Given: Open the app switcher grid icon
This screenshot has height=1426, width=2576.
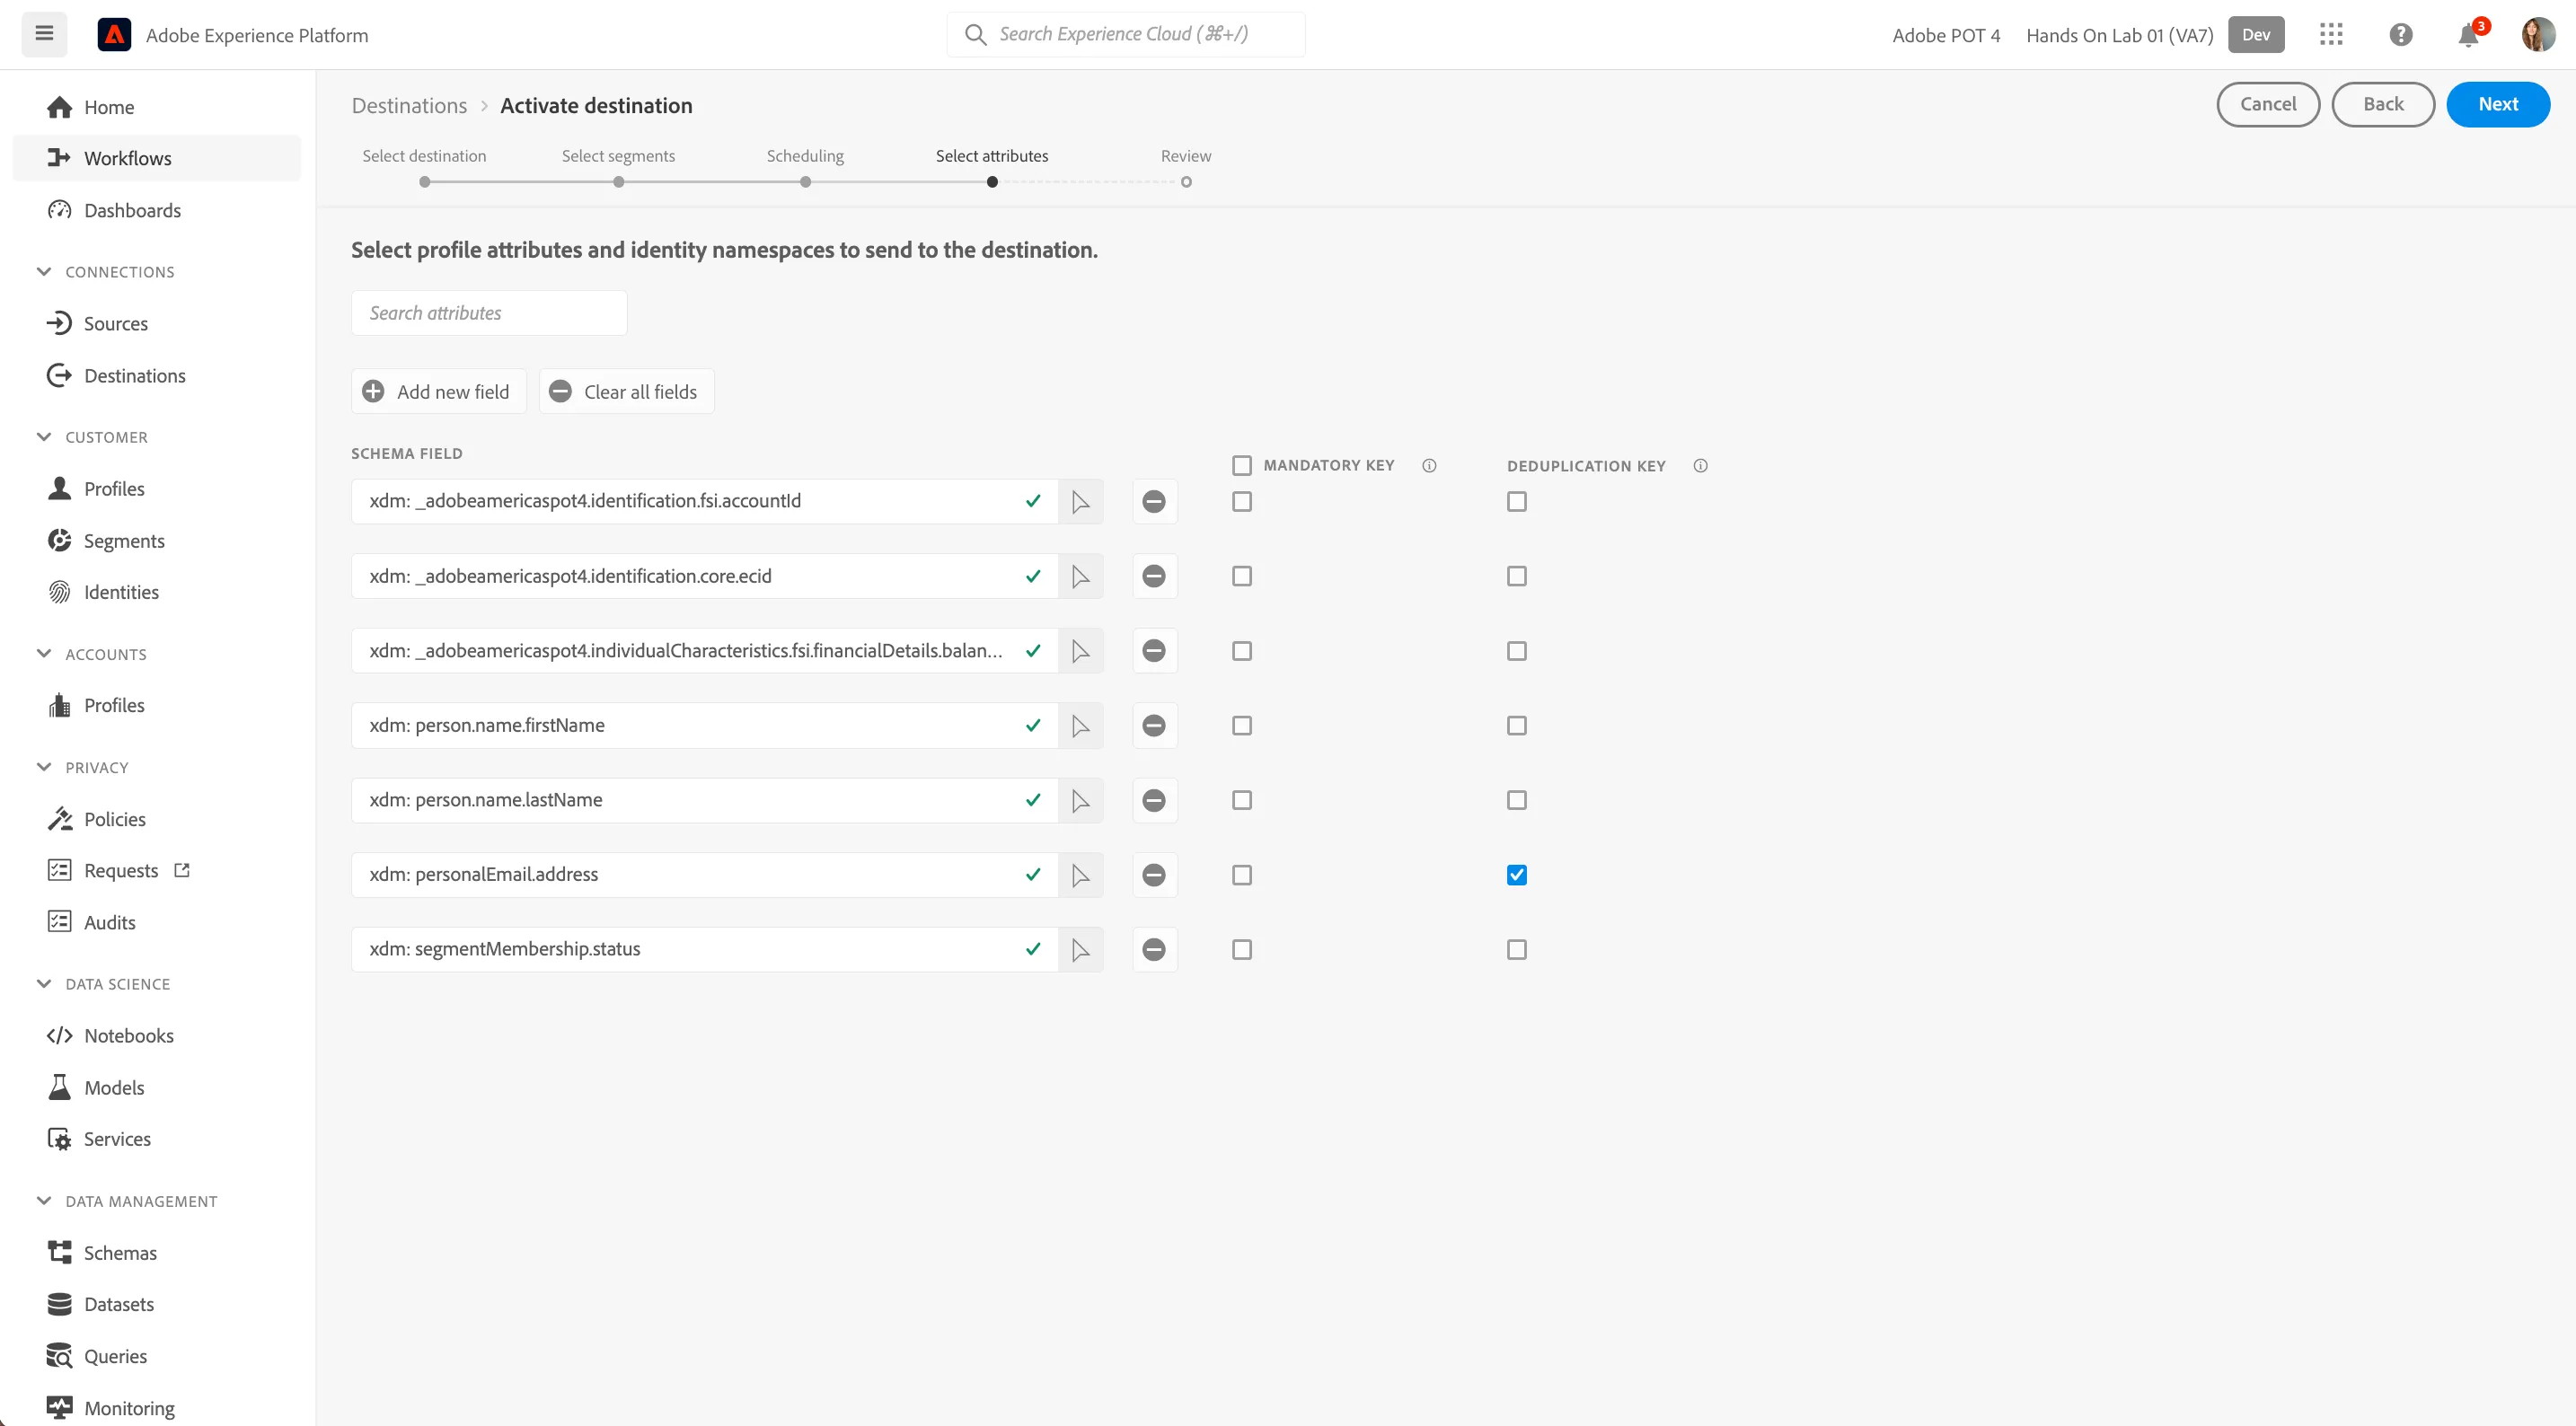Looking at the screenshot, I should (2331, 35).
